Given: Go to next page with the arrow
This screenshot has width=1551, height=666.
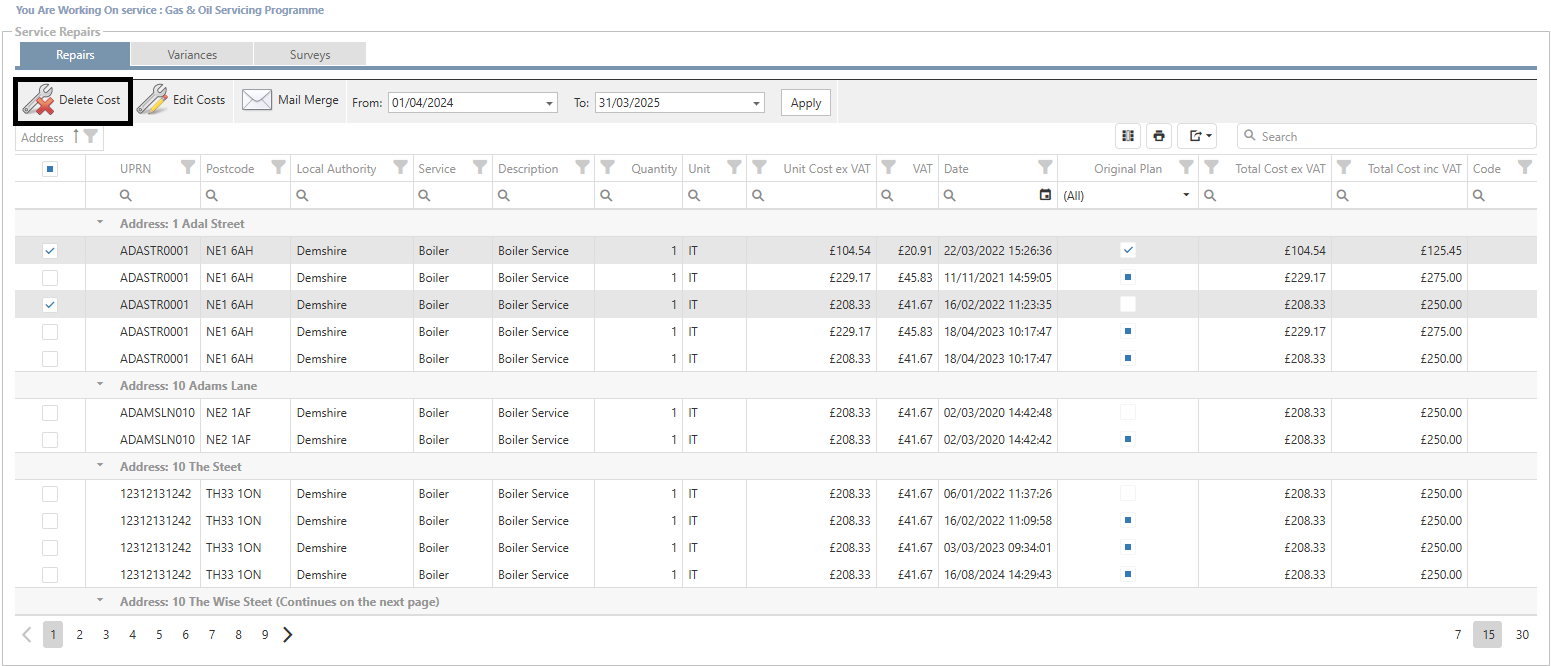Looking at the screenshot, I should click(288, 634).
